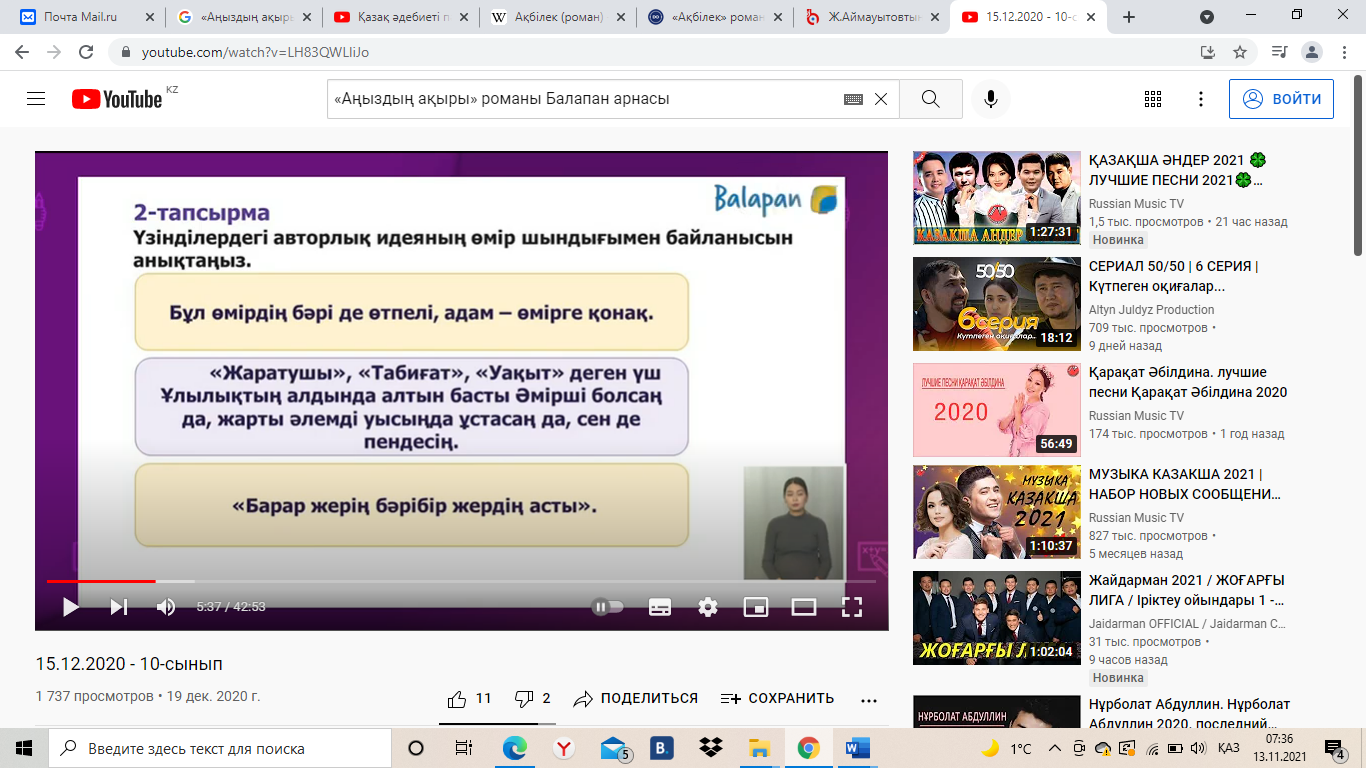Open the on-screen keyboard in search box
This screenshot has height=768, width=1366.
[853, 99]
